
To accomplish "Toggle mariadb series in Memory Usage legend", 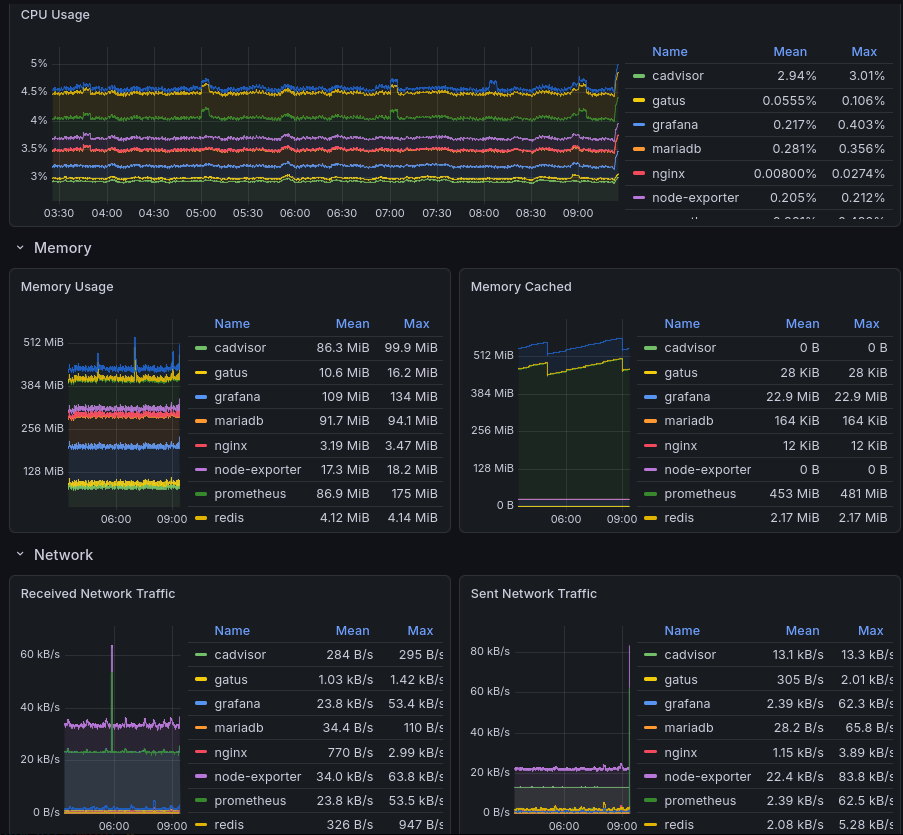I will coord(239,421).
